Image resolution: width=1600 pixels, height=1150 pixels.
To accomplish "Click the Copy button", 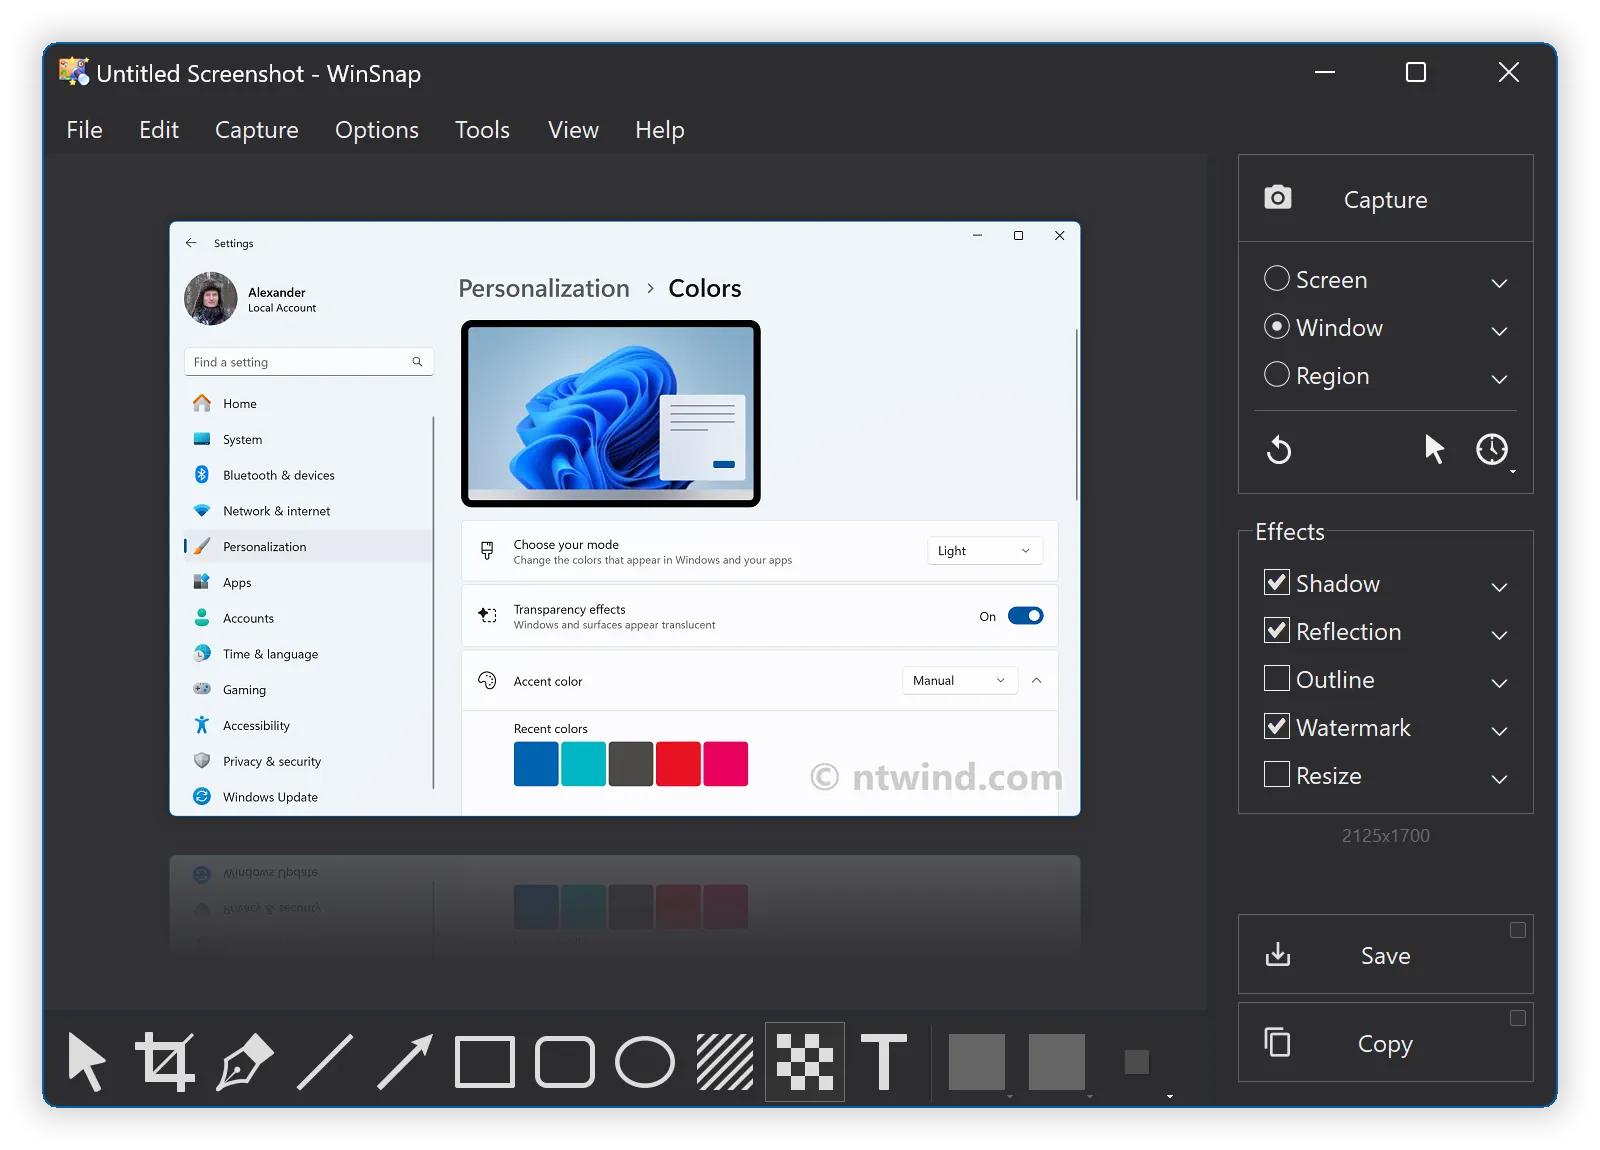I will point(1386,1042).
